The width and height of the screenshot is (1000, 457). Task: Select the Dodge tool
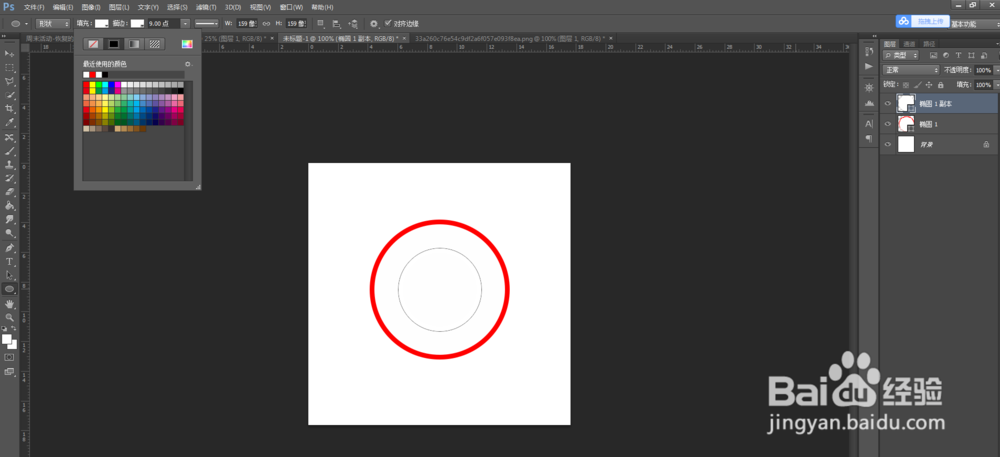[x=10, y=233]
